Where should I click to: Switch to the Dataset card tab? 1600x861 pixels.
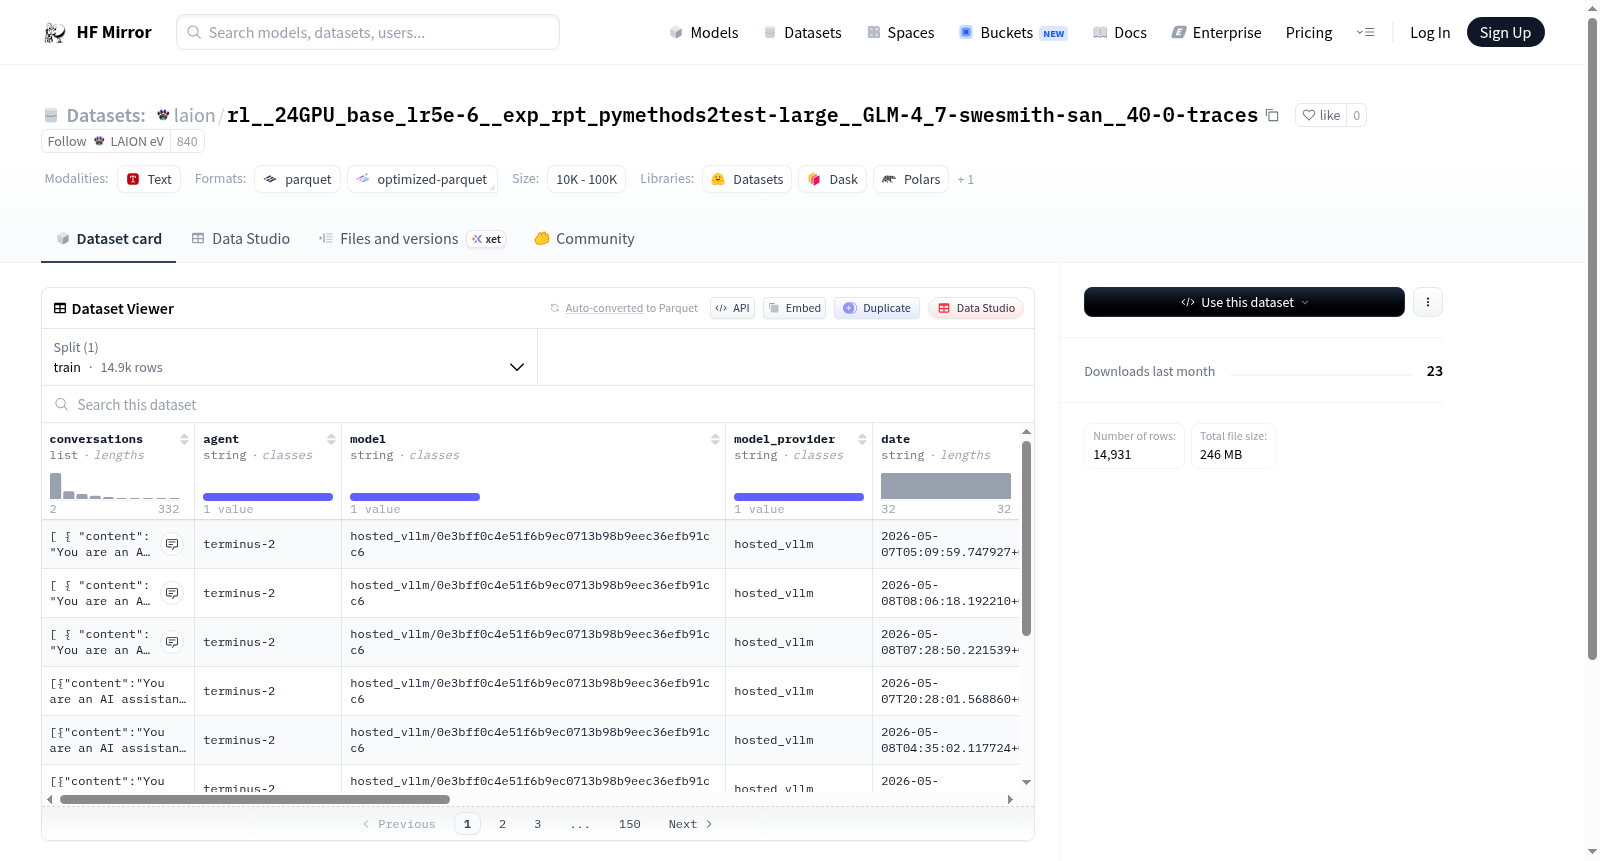[x=108, y=239]
